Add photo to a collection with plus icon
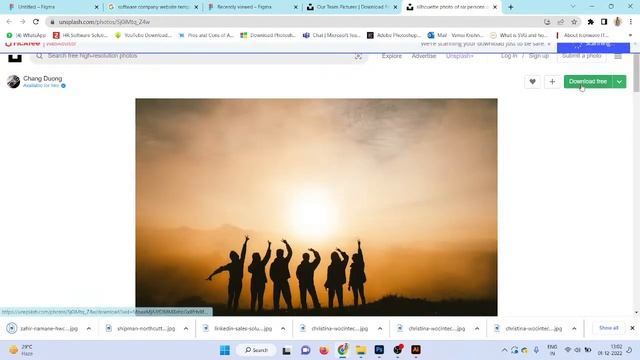Viewport: 640px width, 360px height. click(552, 82)
